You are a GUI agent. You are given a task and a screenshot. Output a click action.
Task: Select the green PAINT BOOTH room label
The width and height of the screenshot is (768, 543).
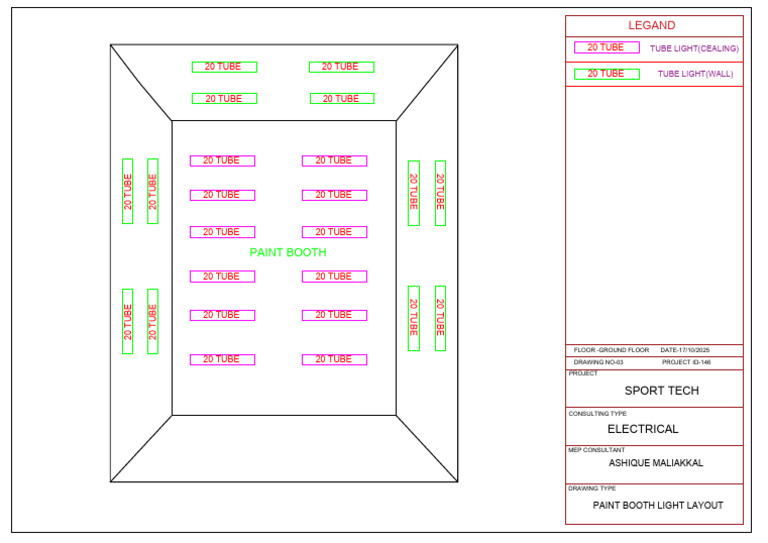[x=288, y=253]
